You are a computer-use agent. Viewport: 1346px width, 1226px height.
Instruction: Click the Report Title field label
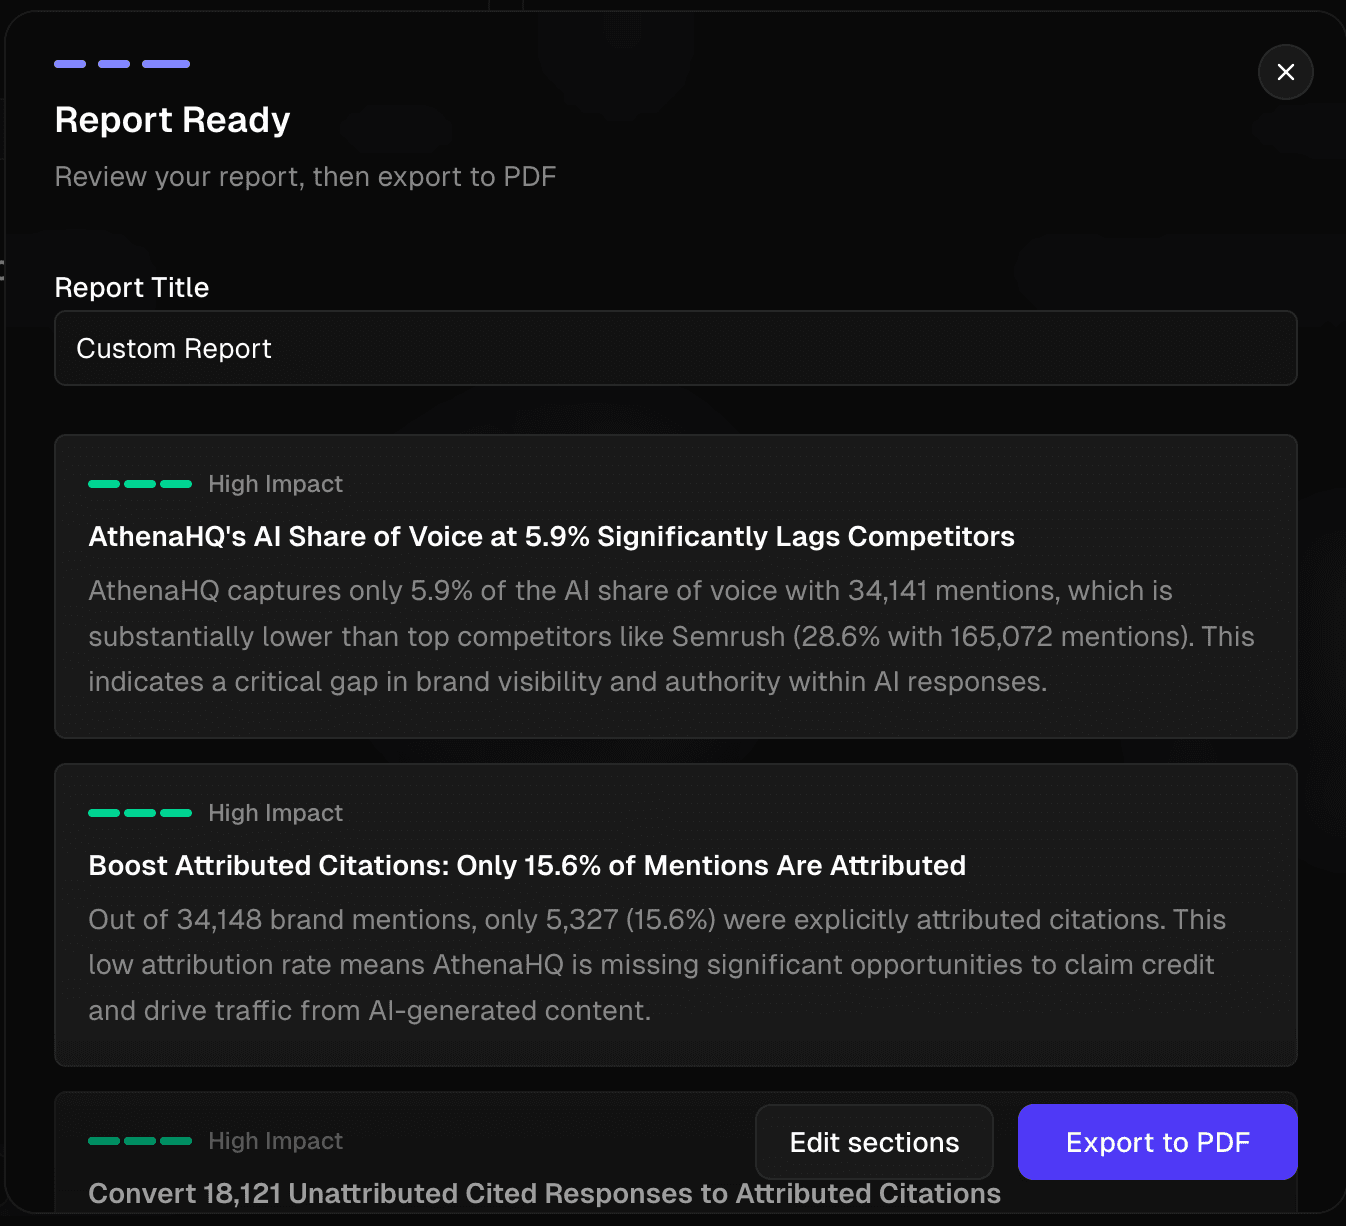point(132,288)
